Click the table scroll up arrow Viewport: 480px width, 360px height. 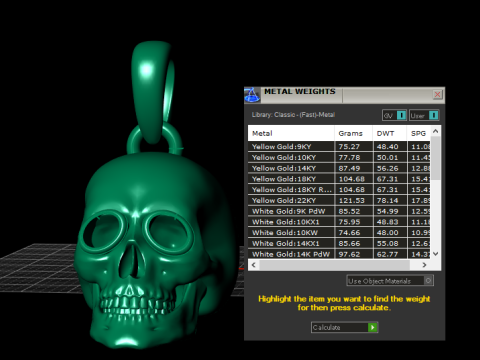[435, 131]
